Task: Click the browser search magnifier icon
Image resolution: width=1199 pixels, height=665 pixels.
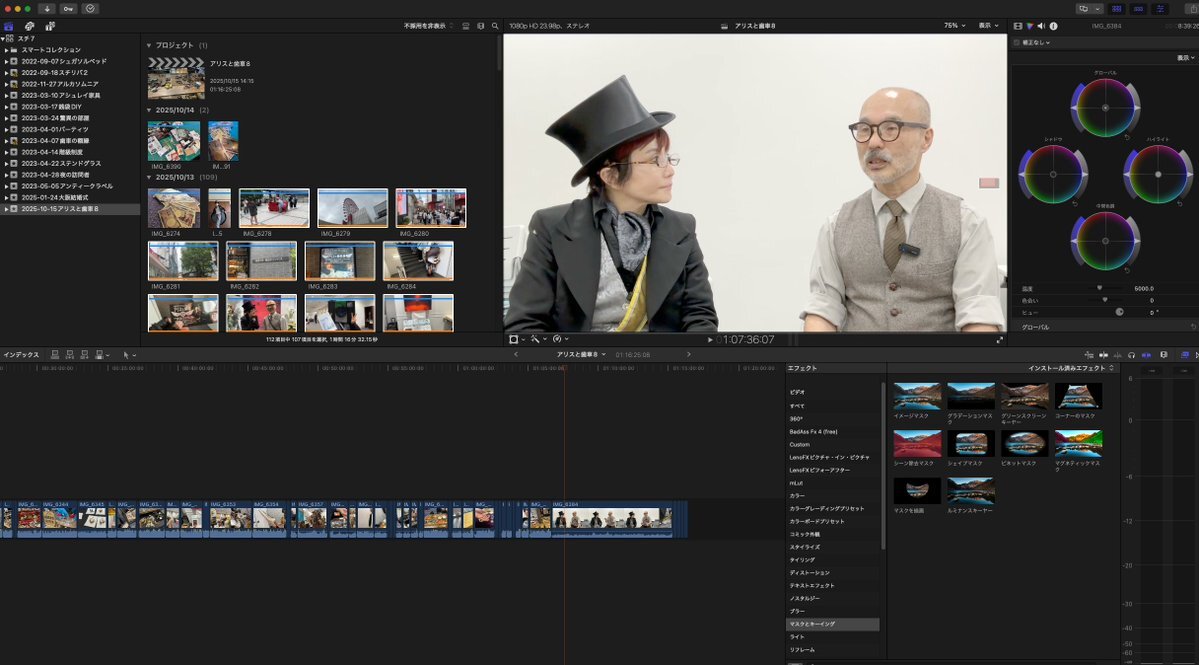Action: coord(495,26)
